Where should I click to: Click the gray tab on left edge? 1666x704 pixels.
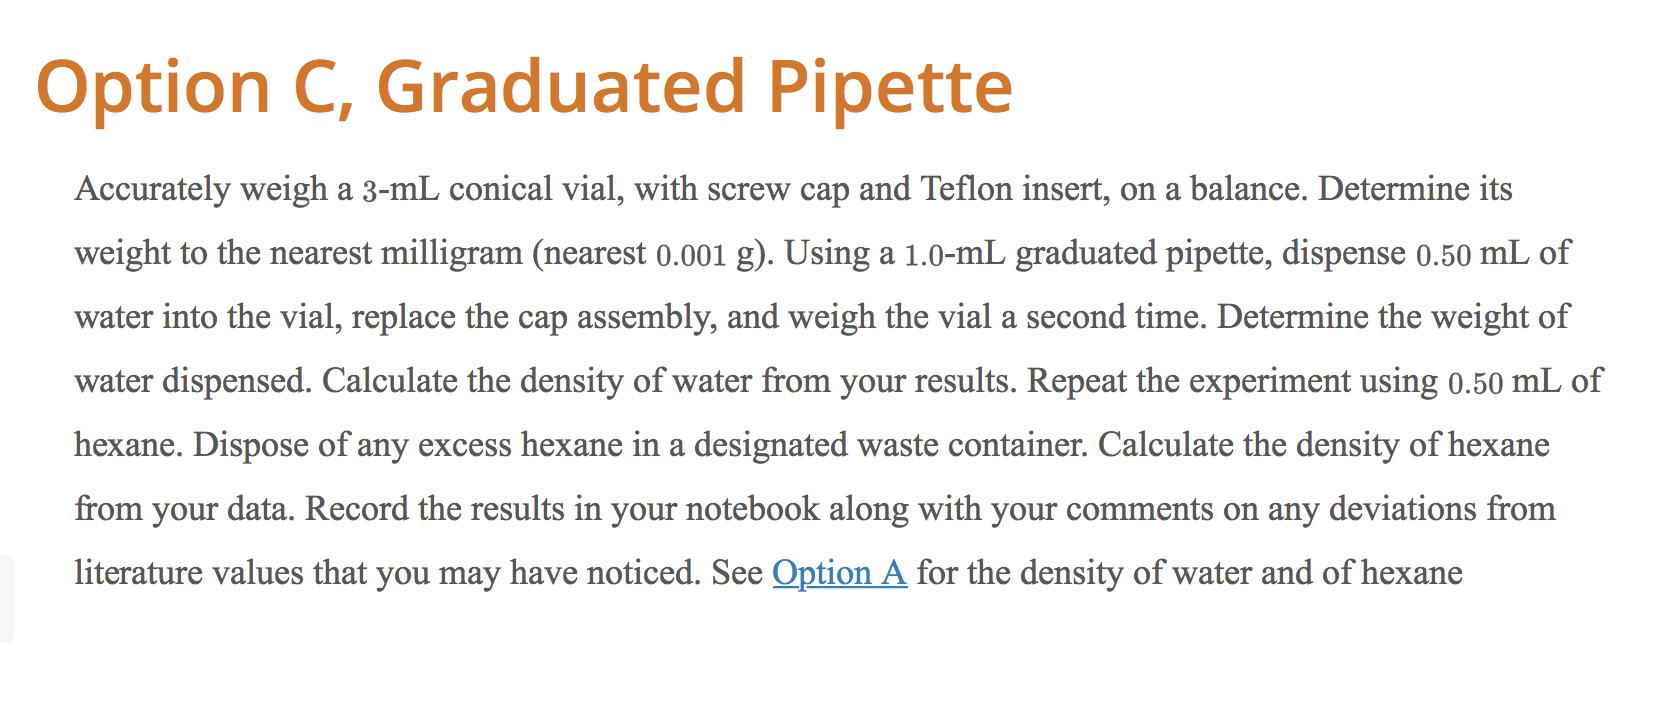pyautogui.click(x=6, y=598)
